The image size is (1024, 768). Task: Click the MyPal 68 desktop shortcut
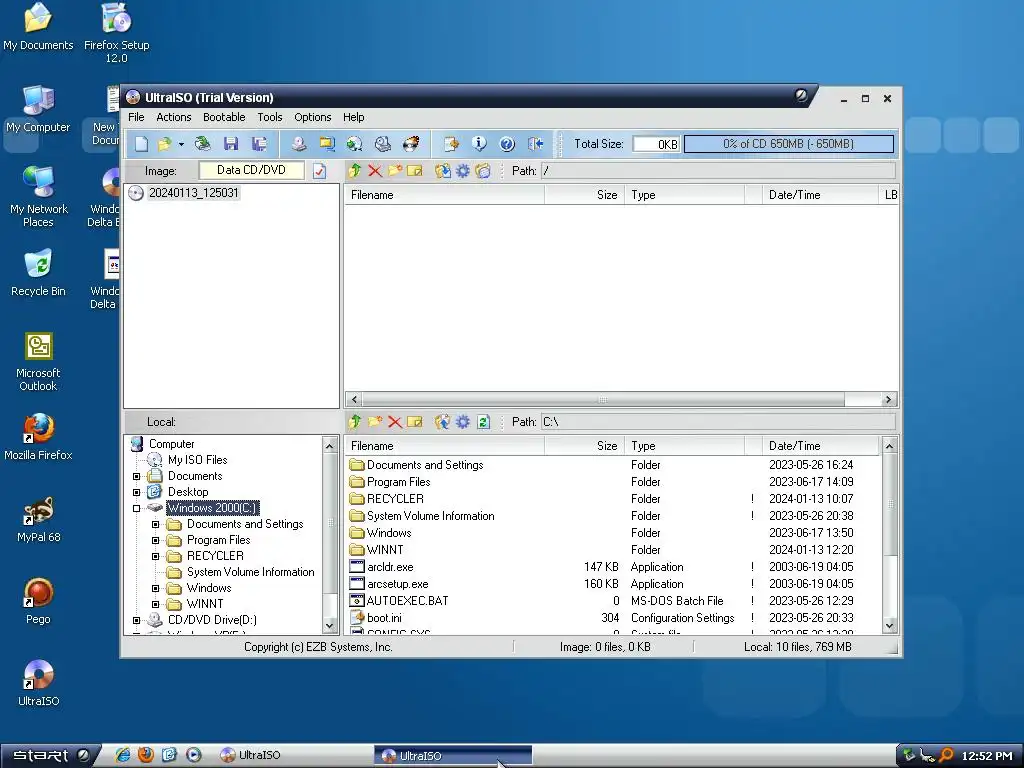39,519
